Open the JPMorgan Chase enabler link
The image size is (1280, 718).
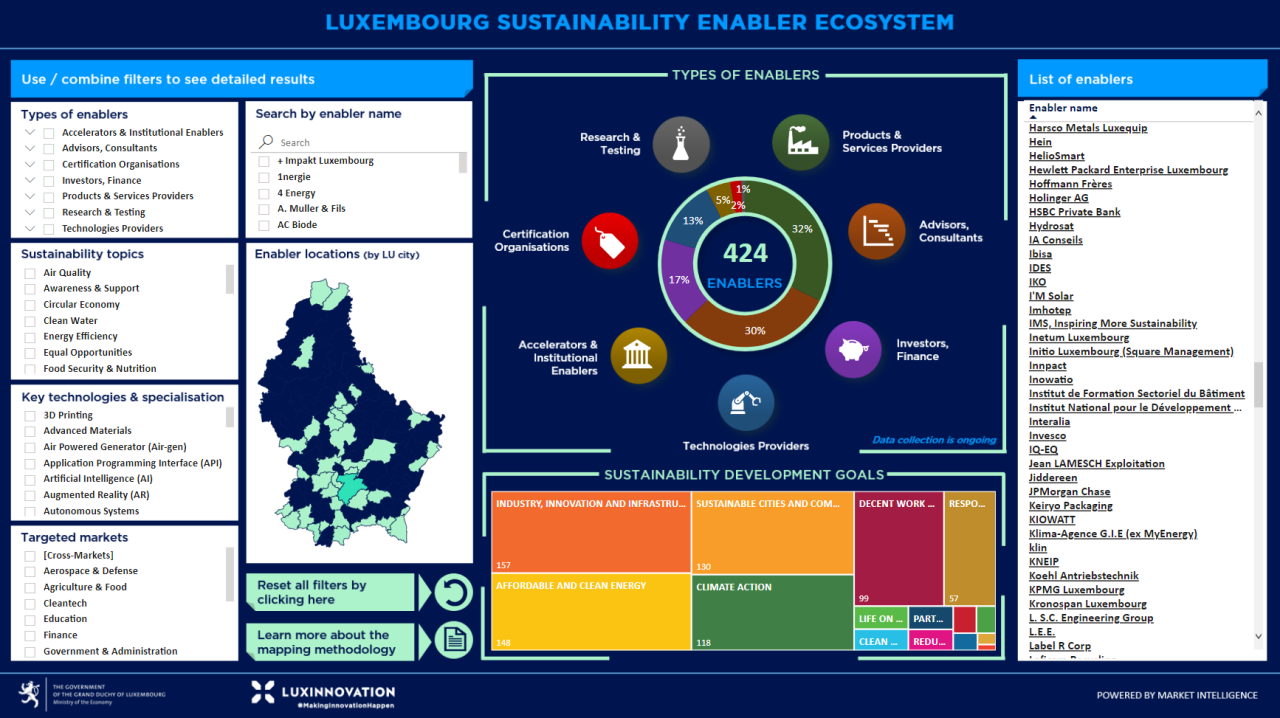(1069, 492)
